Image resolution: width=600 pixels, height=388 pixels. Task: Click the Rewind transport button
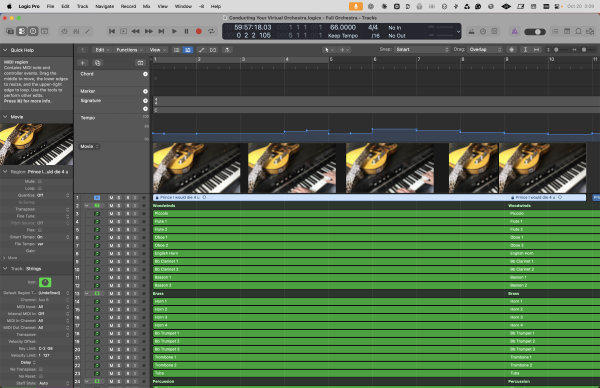click(x=135, y=31)
